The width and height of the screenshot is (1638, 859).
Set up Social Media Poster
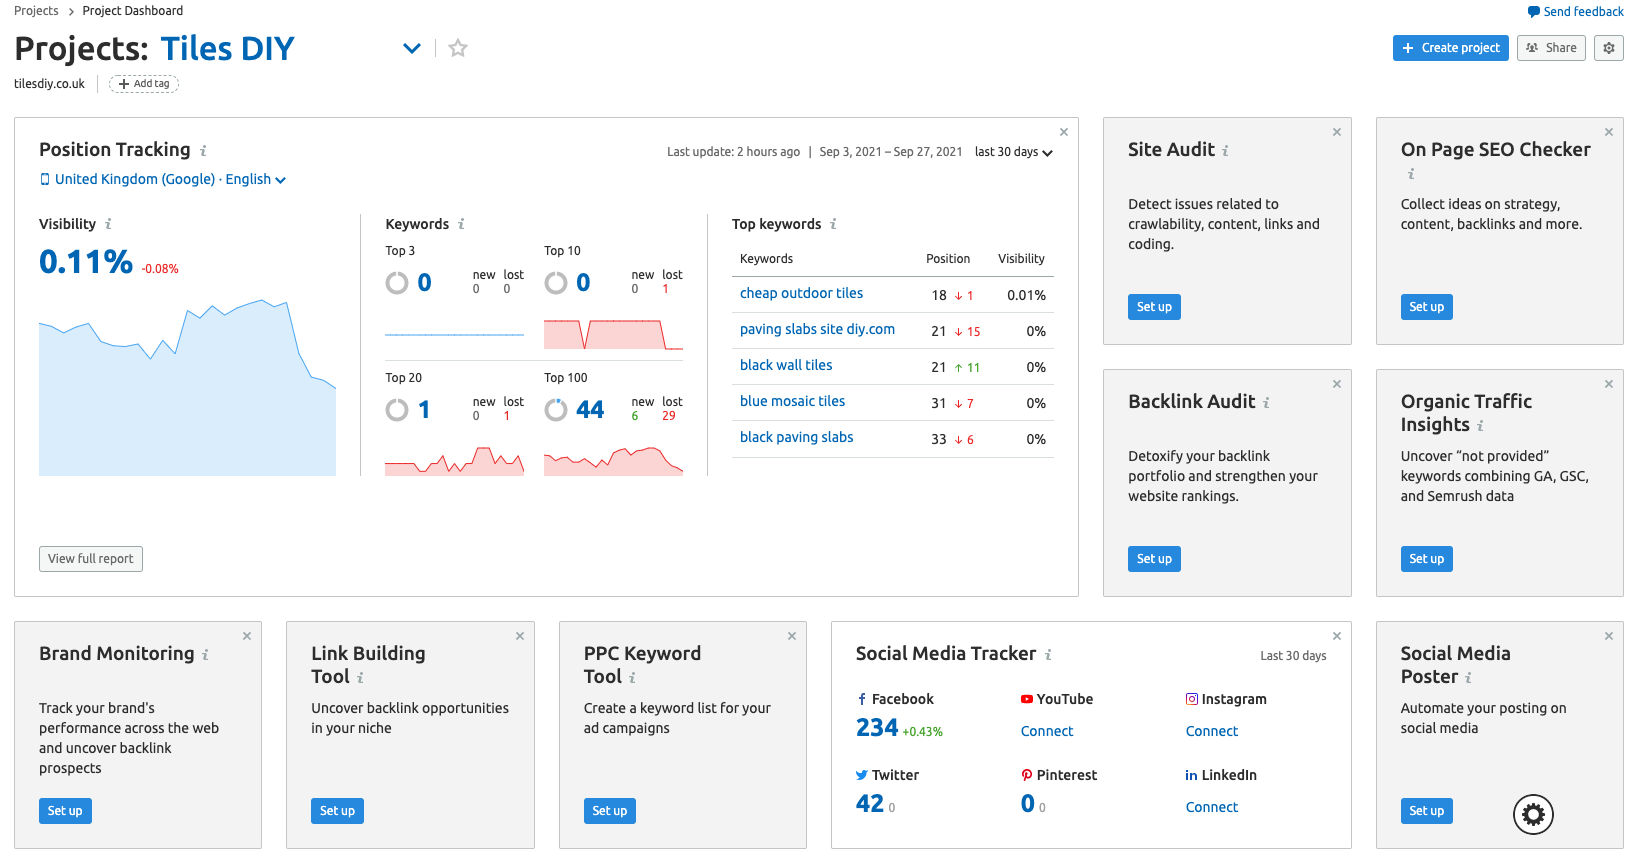pos(1427,811)
